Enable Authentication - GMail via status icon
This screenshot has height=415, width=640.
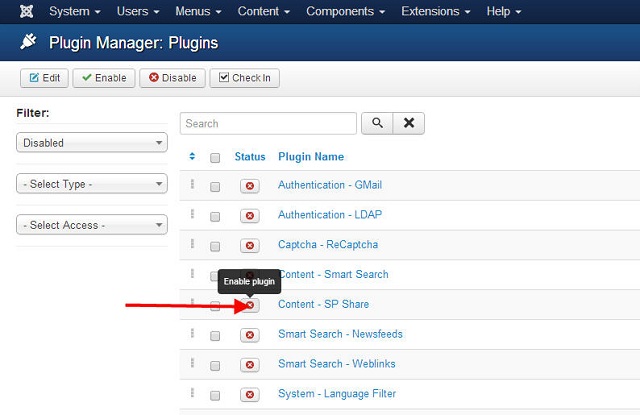250,186
